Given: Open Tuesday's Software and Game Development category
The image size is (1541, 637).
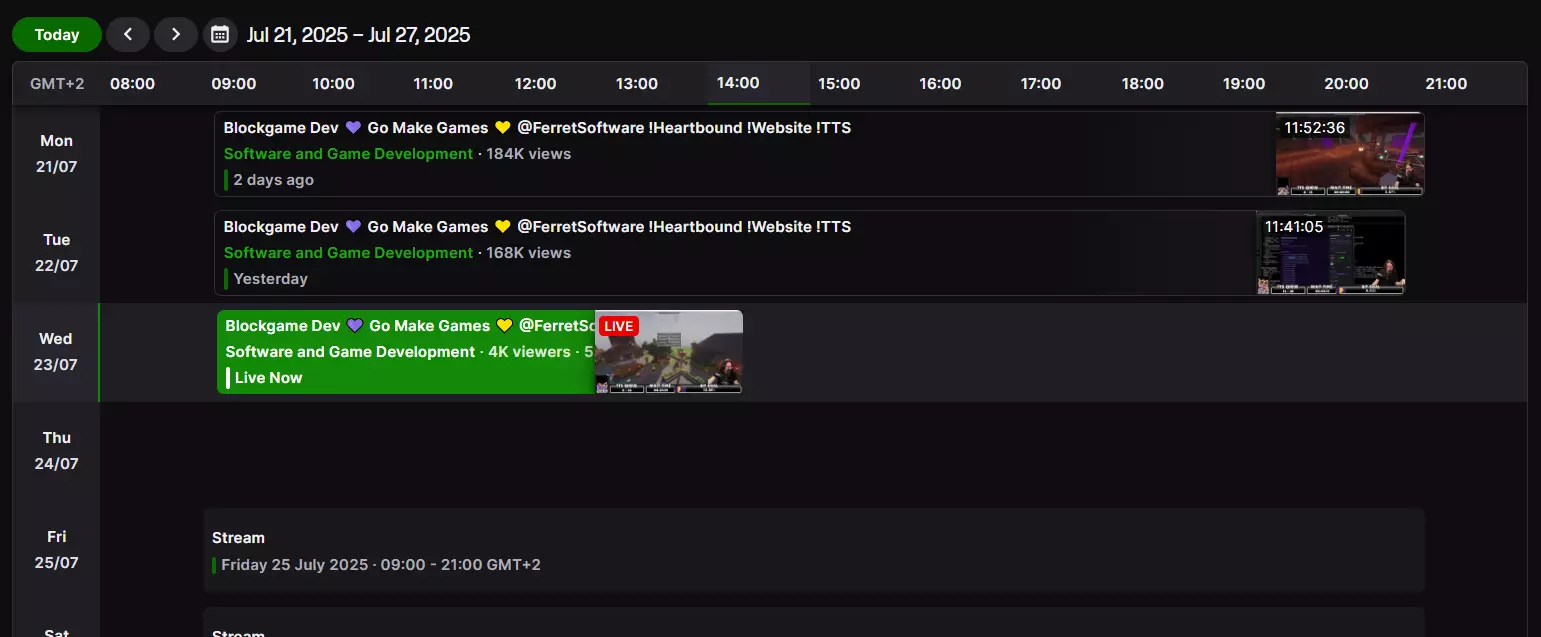Looking at the screenshot, I should click(348, 253).
